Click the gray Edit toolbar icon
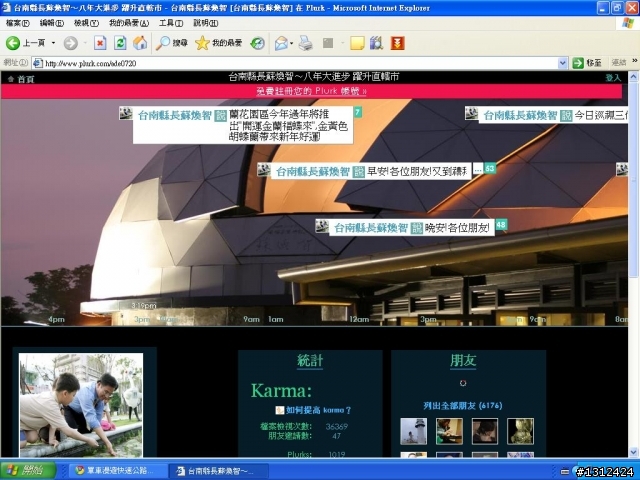The height and width of the screenshot is (480, 640). (x=328, y=43)
